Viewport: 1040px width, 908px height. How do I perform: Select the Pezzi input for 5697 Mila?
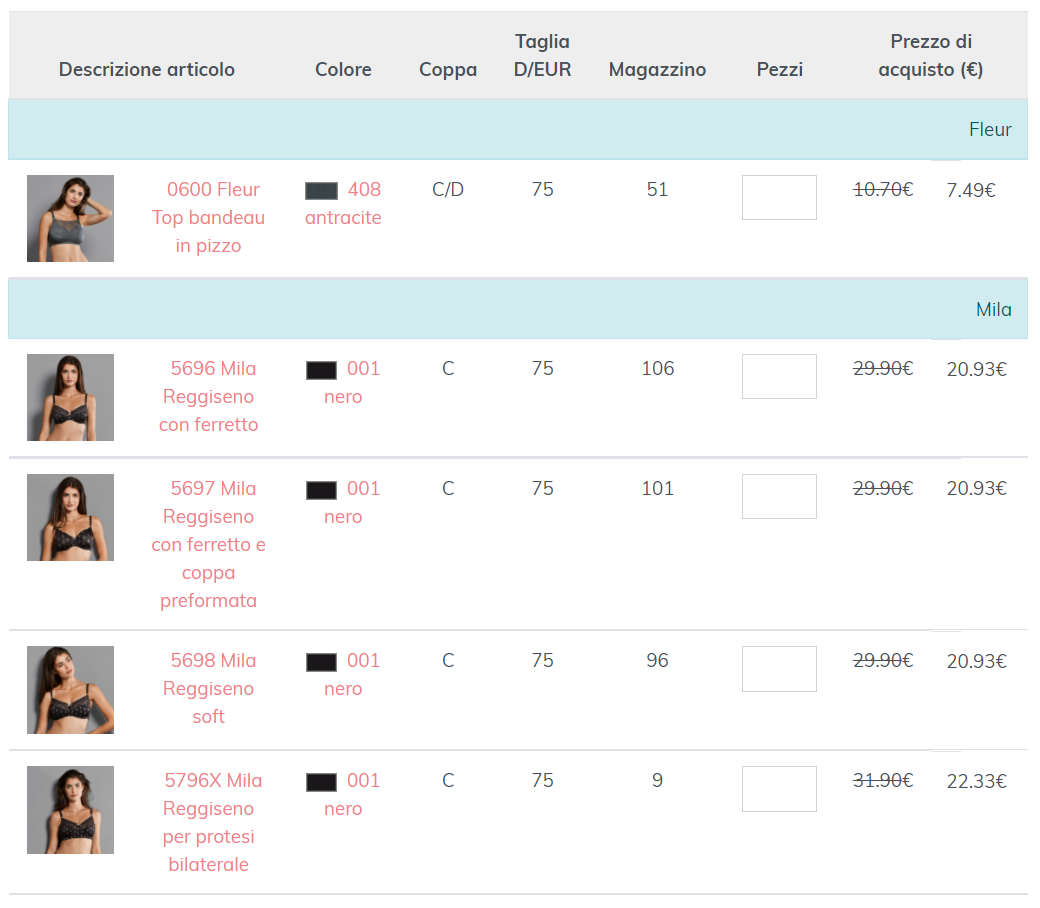[x=779, y=496]
